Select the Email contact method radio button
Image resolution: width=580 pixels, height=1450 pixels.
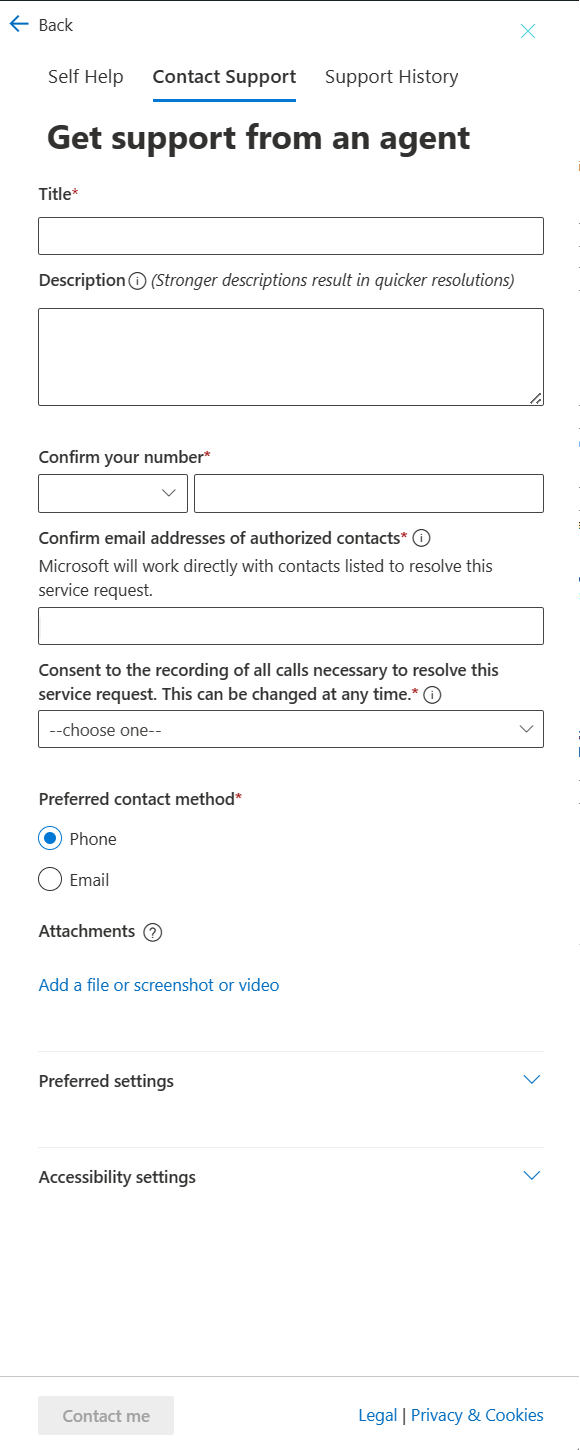click(x=50, y=879)
